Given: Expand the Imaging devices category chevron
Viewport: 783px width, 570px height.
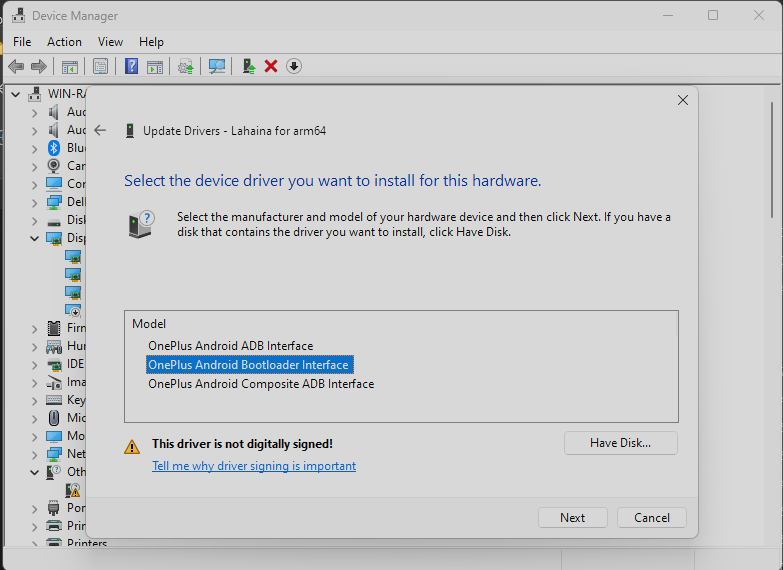Looking at the screenshot, I should click(34, 383).
